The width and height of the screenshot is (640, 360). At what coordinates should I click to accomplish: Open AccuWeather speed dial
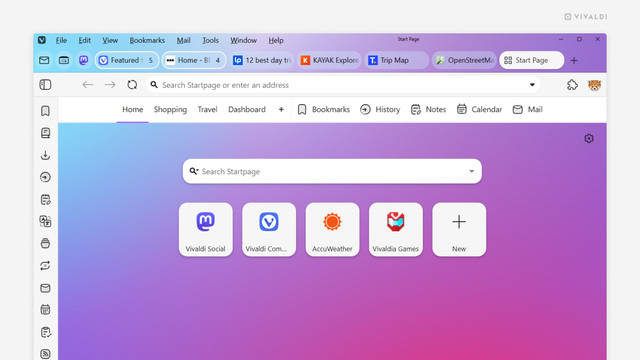(332, 229)
